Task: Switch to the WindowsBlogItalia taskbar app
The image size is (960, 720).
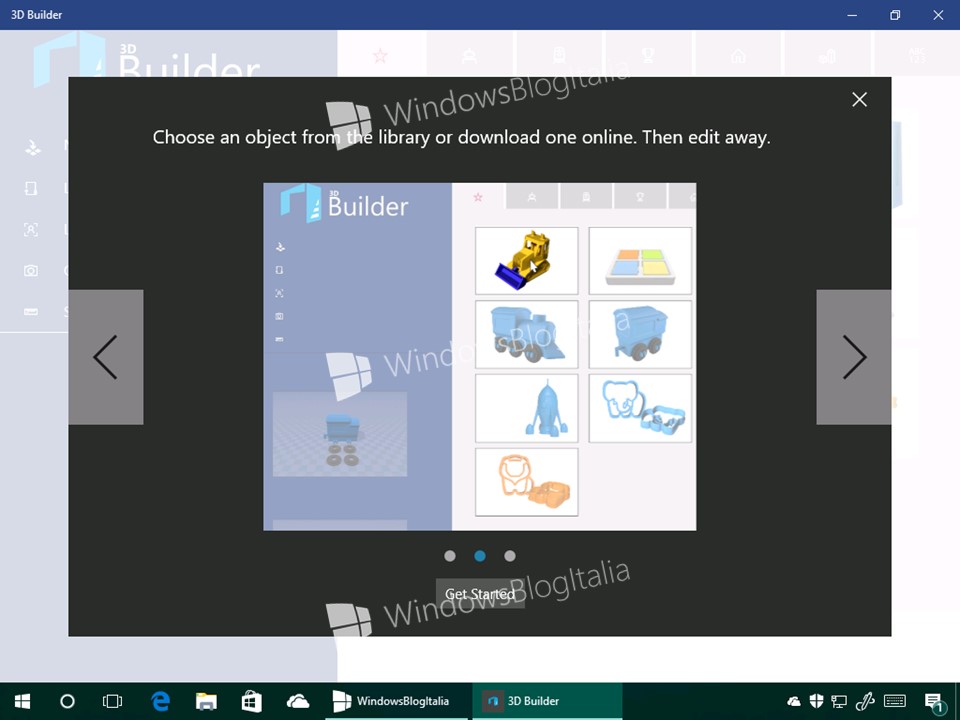Action: click(x=396, y=701)
